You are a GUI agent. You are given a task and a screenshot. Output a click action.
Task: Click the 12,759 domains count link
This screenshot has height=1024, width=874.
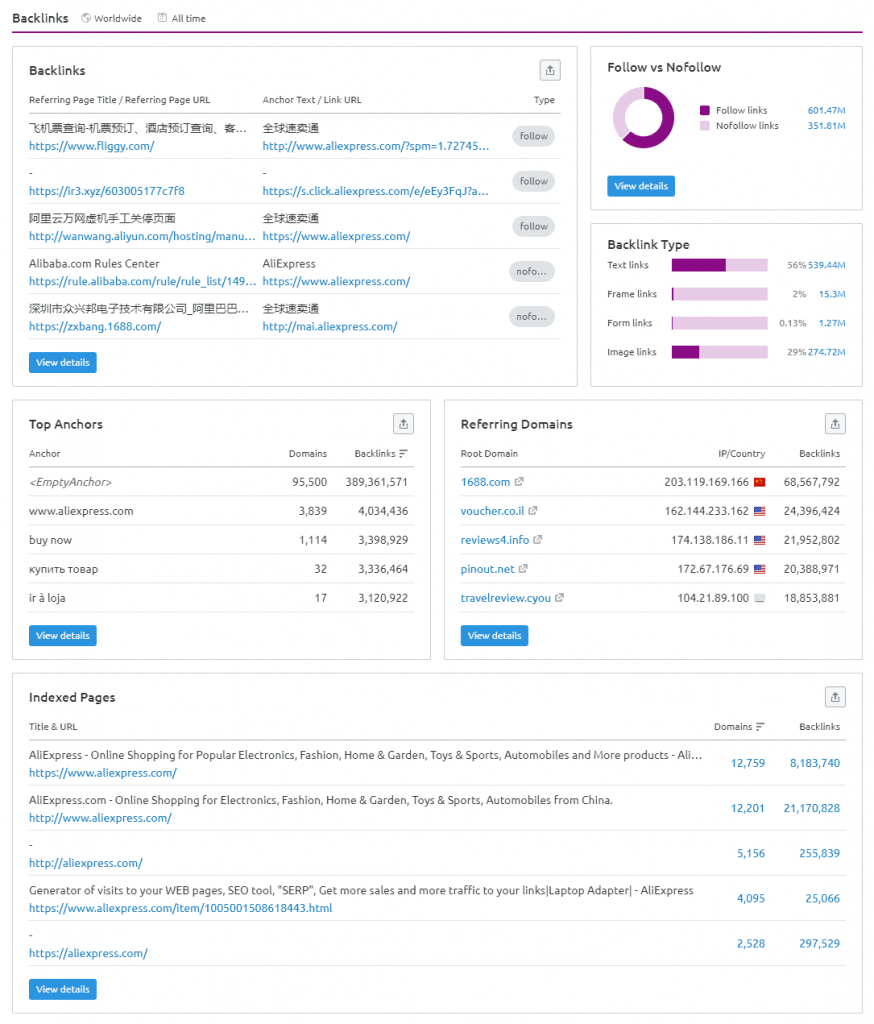point(748,763)
